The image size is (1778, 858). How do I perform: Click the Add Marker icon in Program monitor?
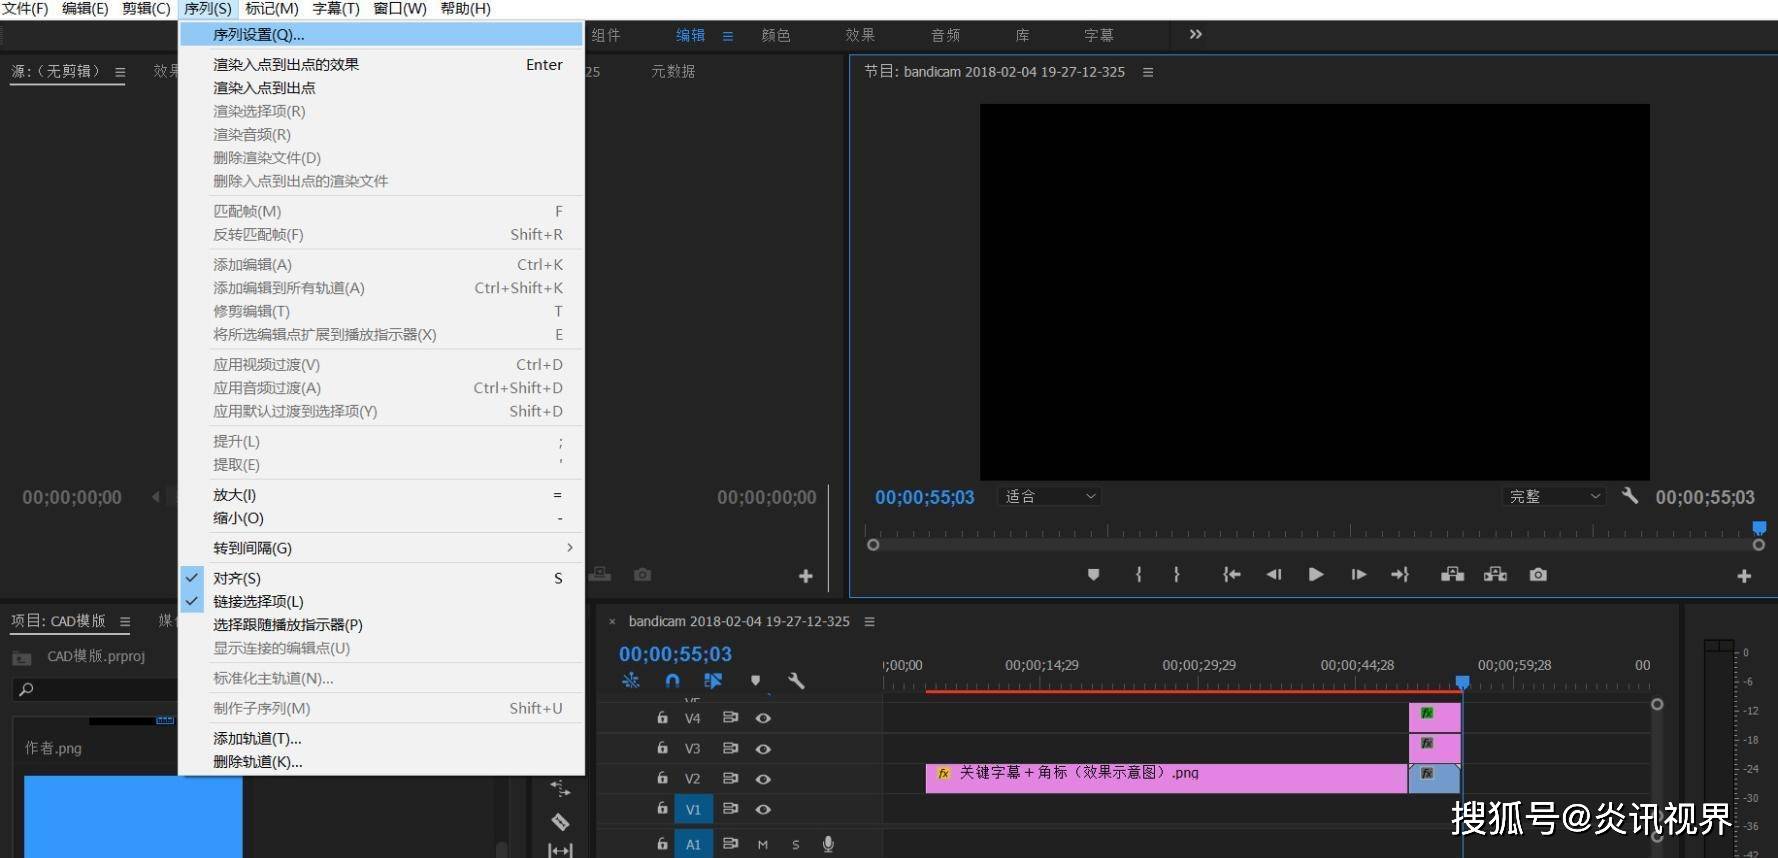coord(1093,575)
